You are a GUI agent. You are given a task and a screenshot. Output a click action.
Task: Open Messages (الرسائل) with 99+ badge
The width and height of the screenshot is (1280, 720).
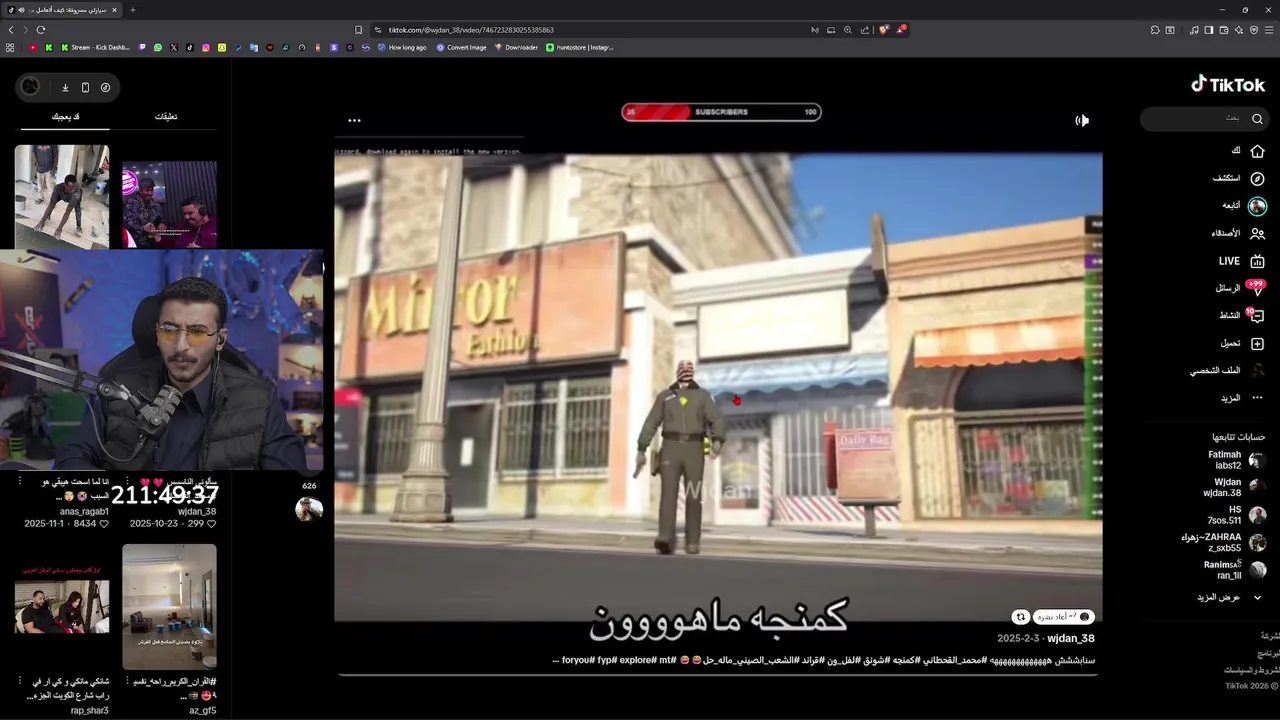1257,288
